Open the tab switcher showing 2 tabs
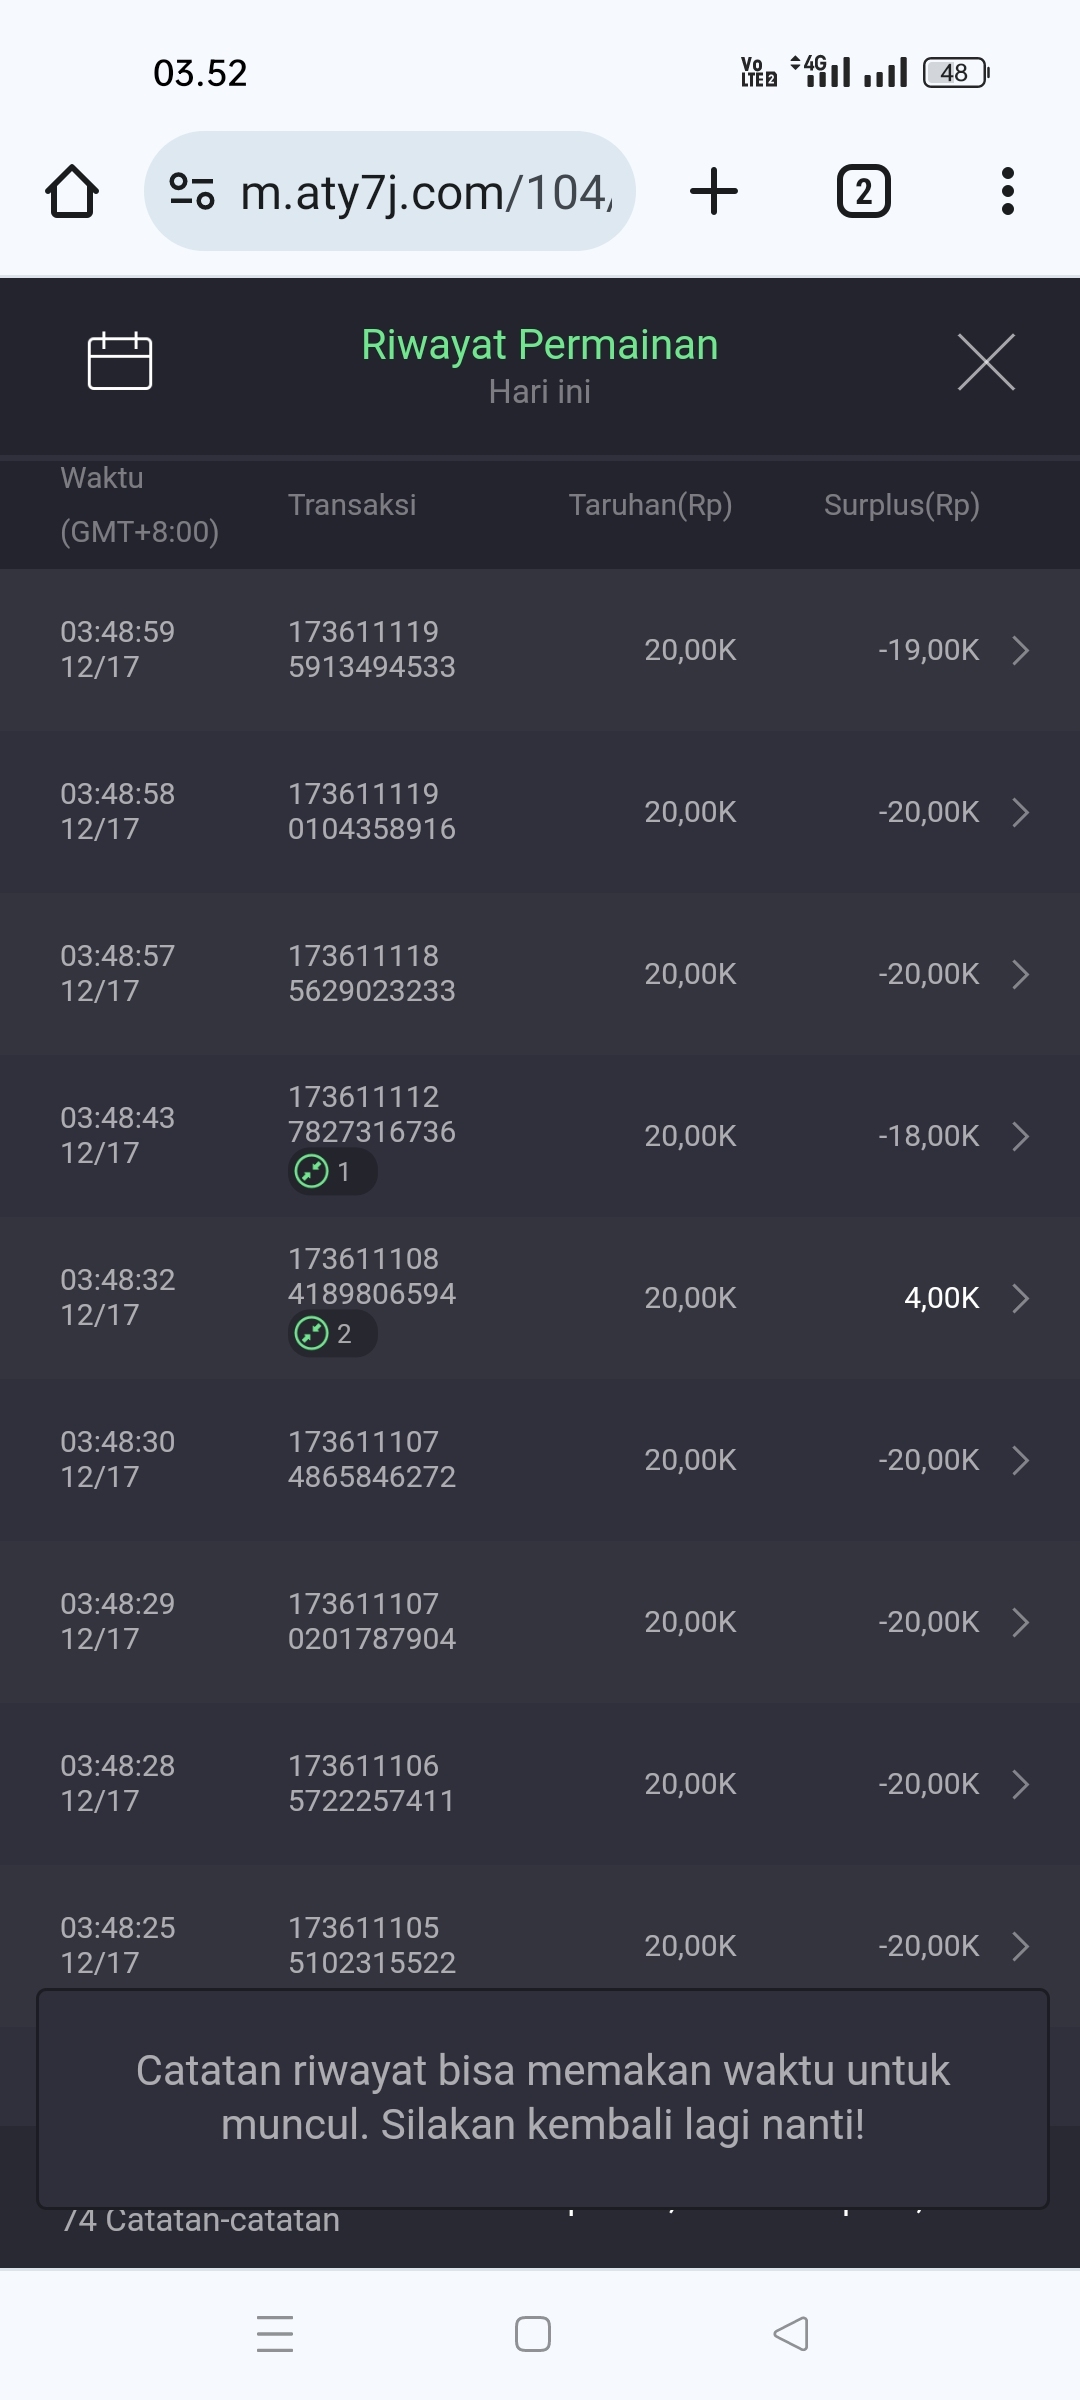Screen dimensions: 1080x2400 pyautogui.click(x=863, y=191)
